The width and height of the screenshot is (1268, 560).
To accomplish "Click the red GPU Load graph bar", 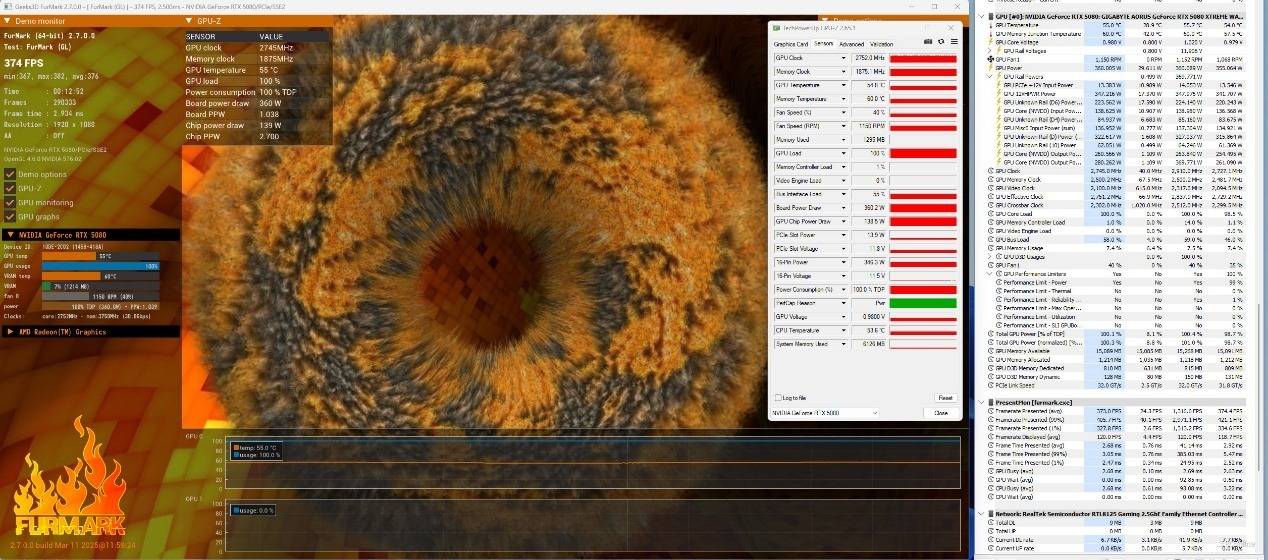I will click(x=922, y=153).
